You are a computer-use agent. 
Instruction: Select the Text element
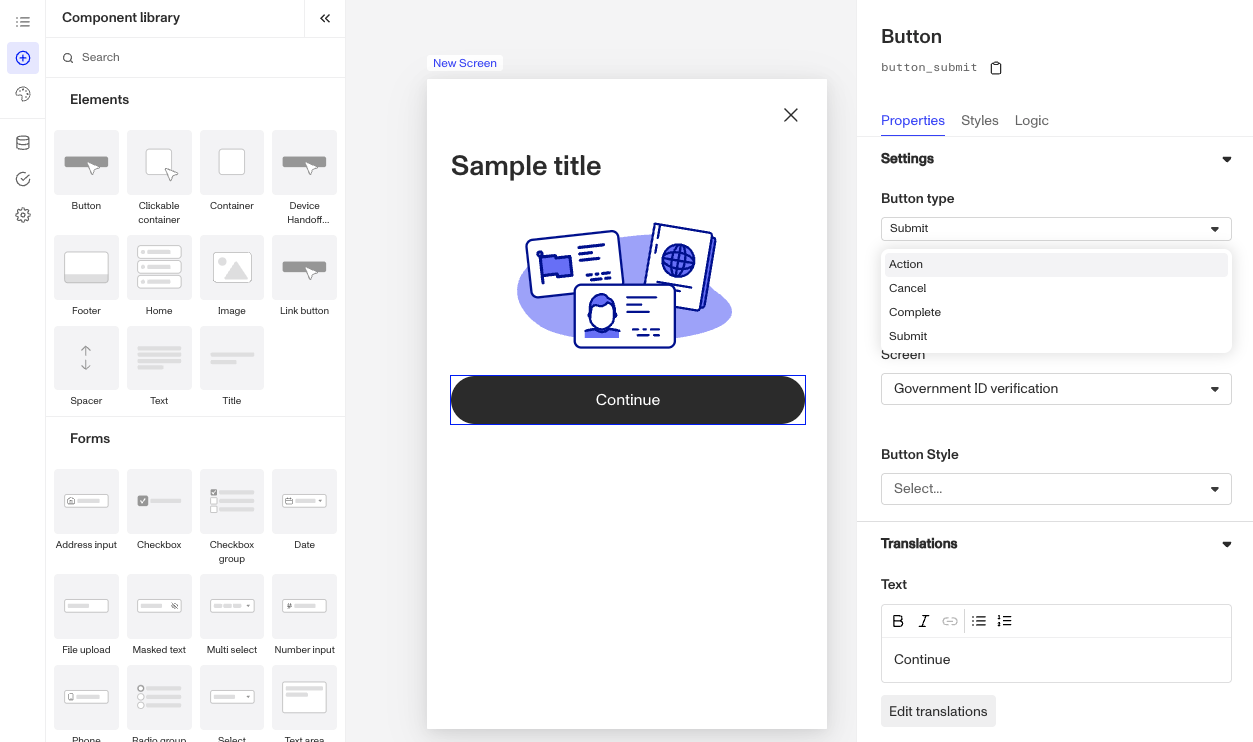pos(159,366)
